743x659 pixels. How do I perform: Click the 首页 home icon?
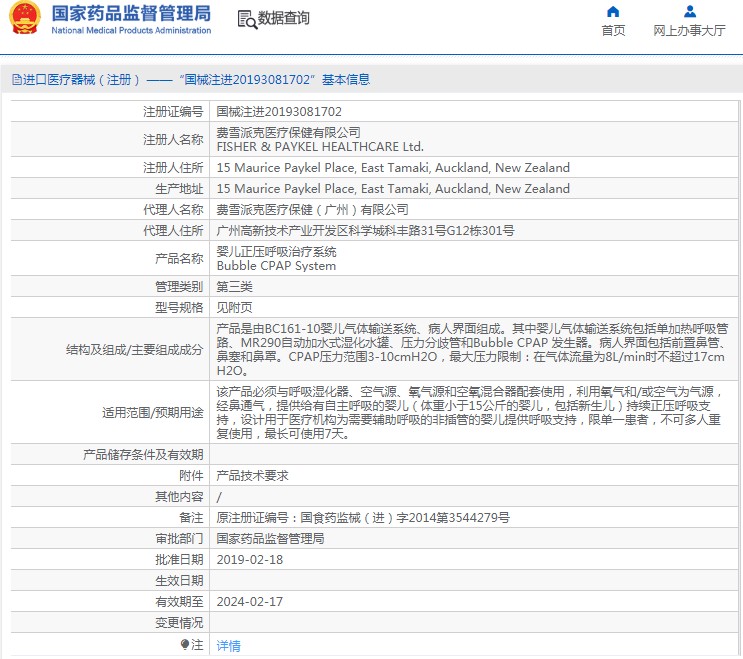(x=613, y=11)
